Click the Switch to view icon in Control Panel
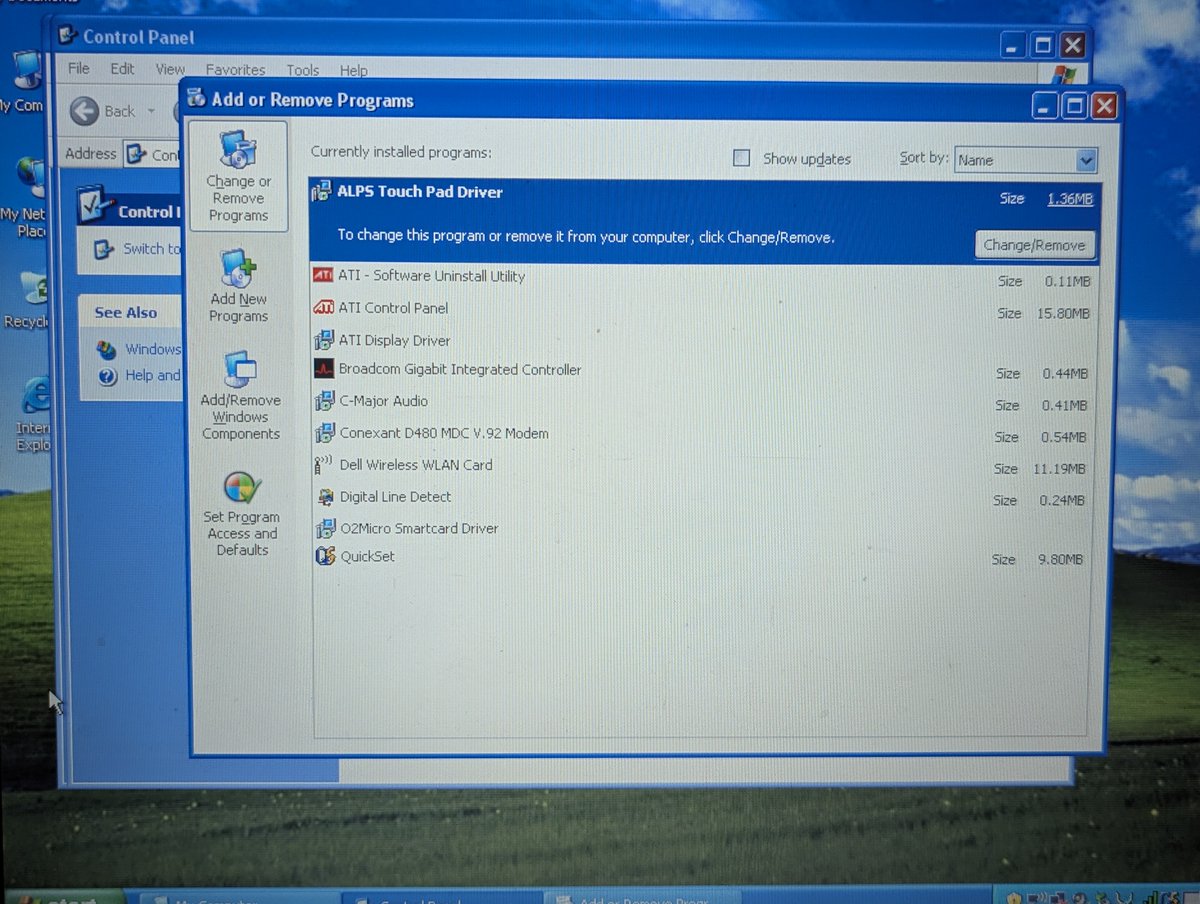This screenshot has width=1200, height=904. [104, 249]
